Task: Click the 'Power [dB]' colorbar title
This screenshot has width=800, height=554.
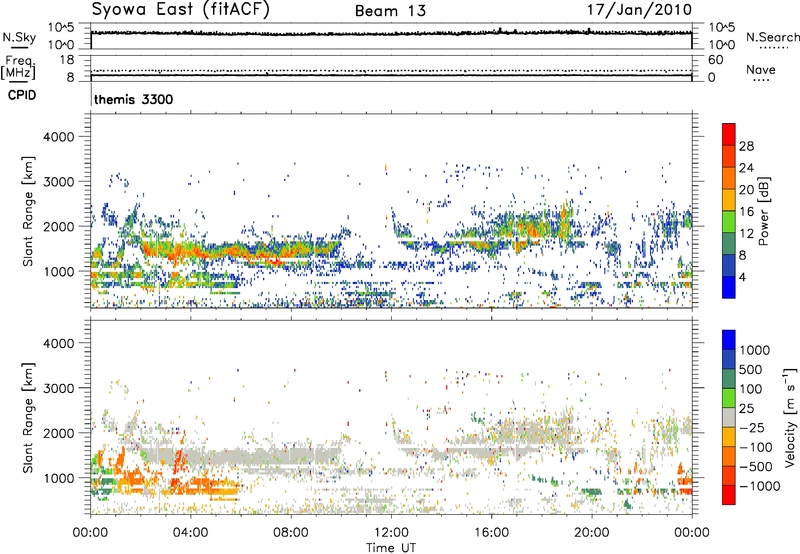Action: (763, 212)
